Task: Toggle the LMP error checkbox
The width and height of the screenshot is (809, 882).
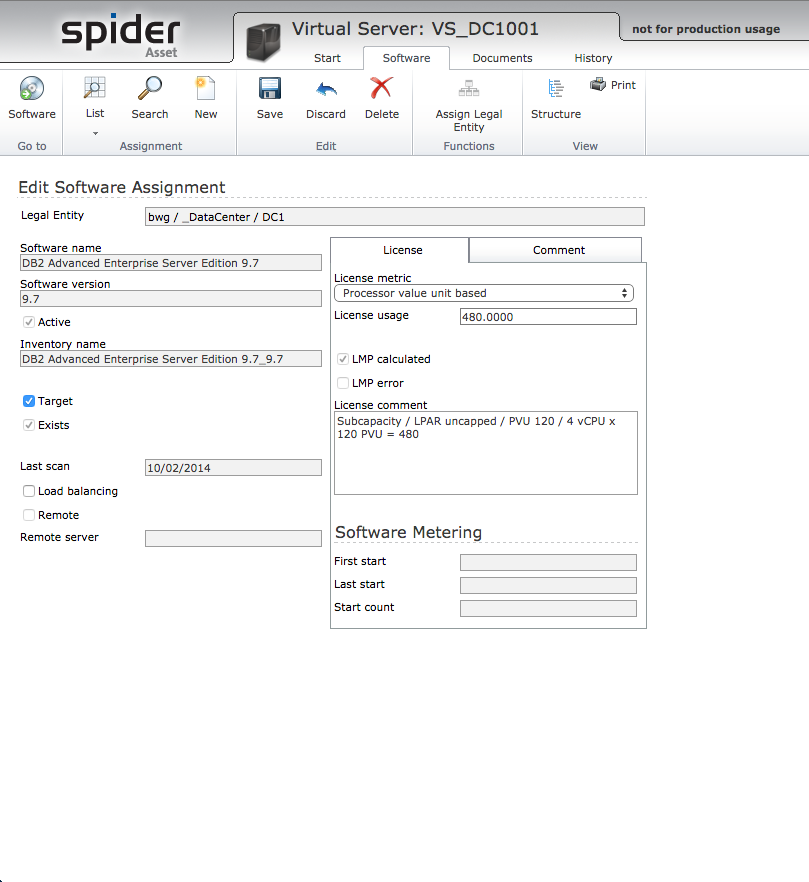Action: point(343,383)
